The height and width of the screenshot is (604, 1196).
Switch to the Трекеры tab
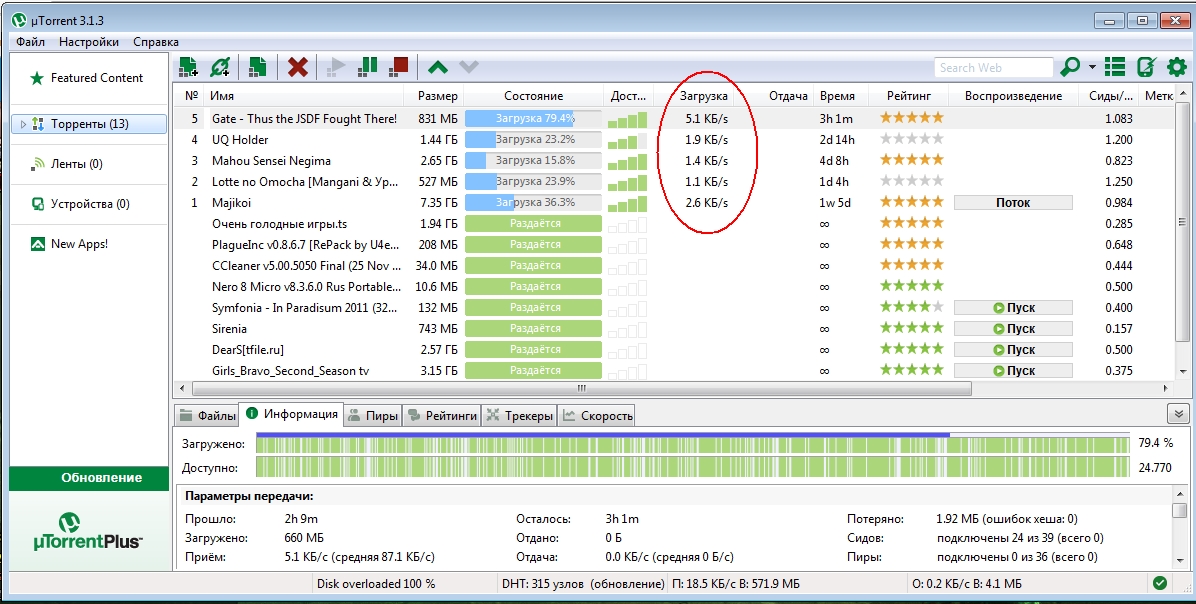(x=519, y=416)
